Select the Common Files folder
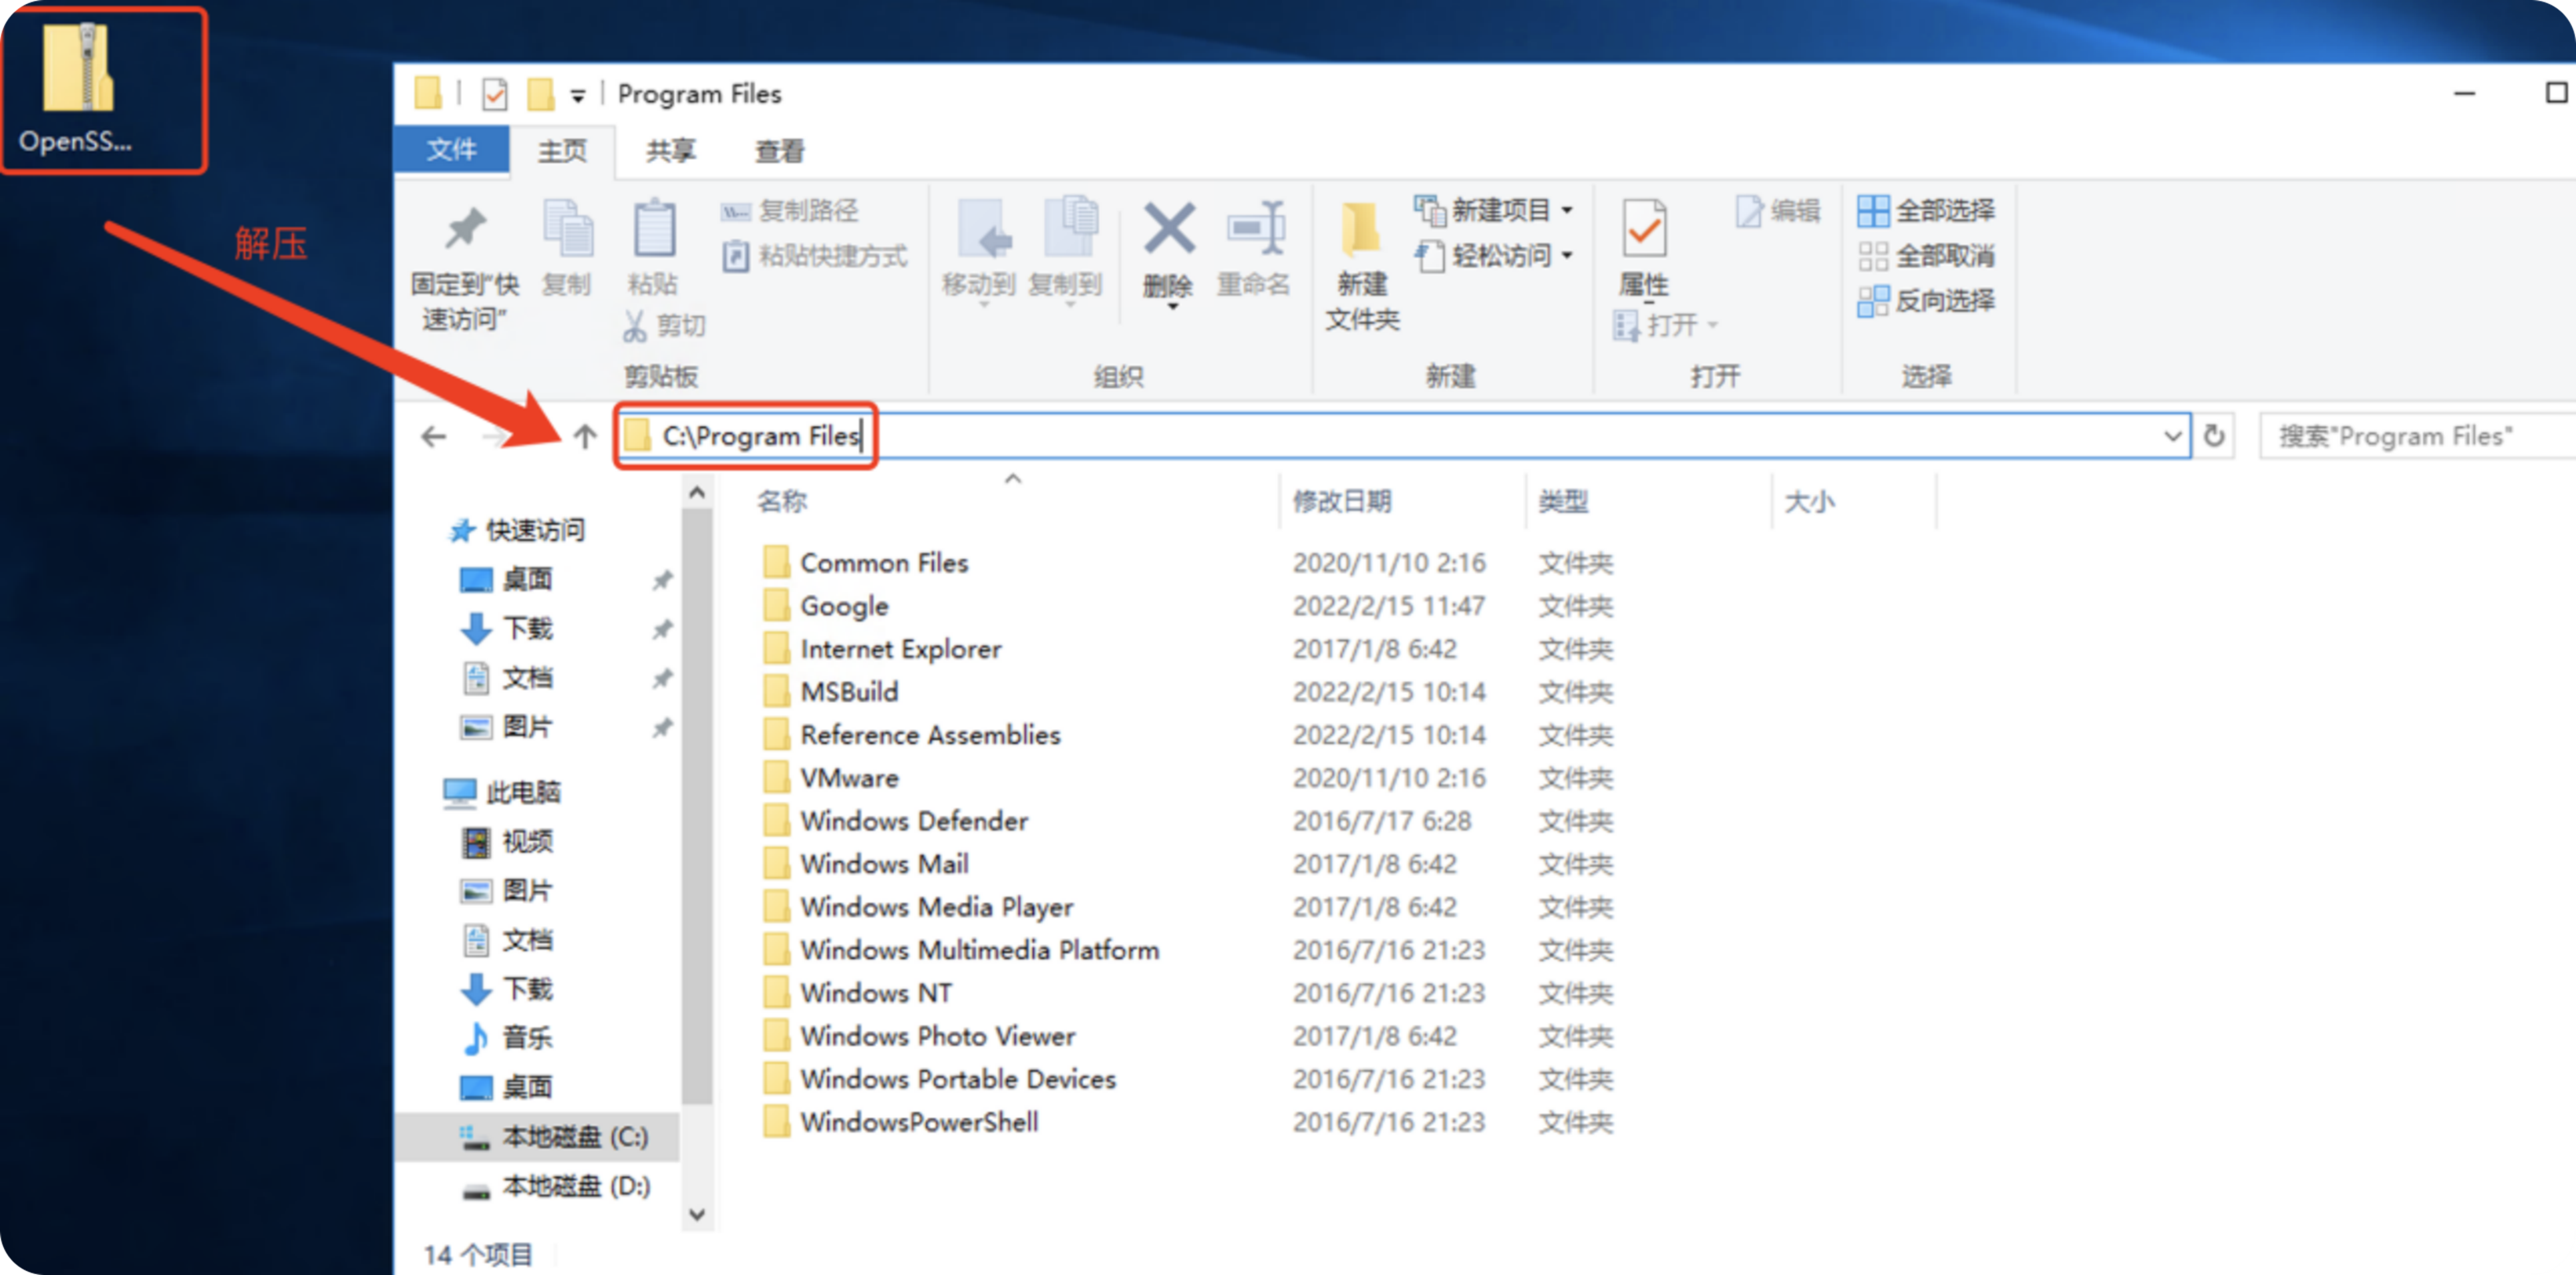Viewport: 2576px width, 1275px height. (866, 562)
